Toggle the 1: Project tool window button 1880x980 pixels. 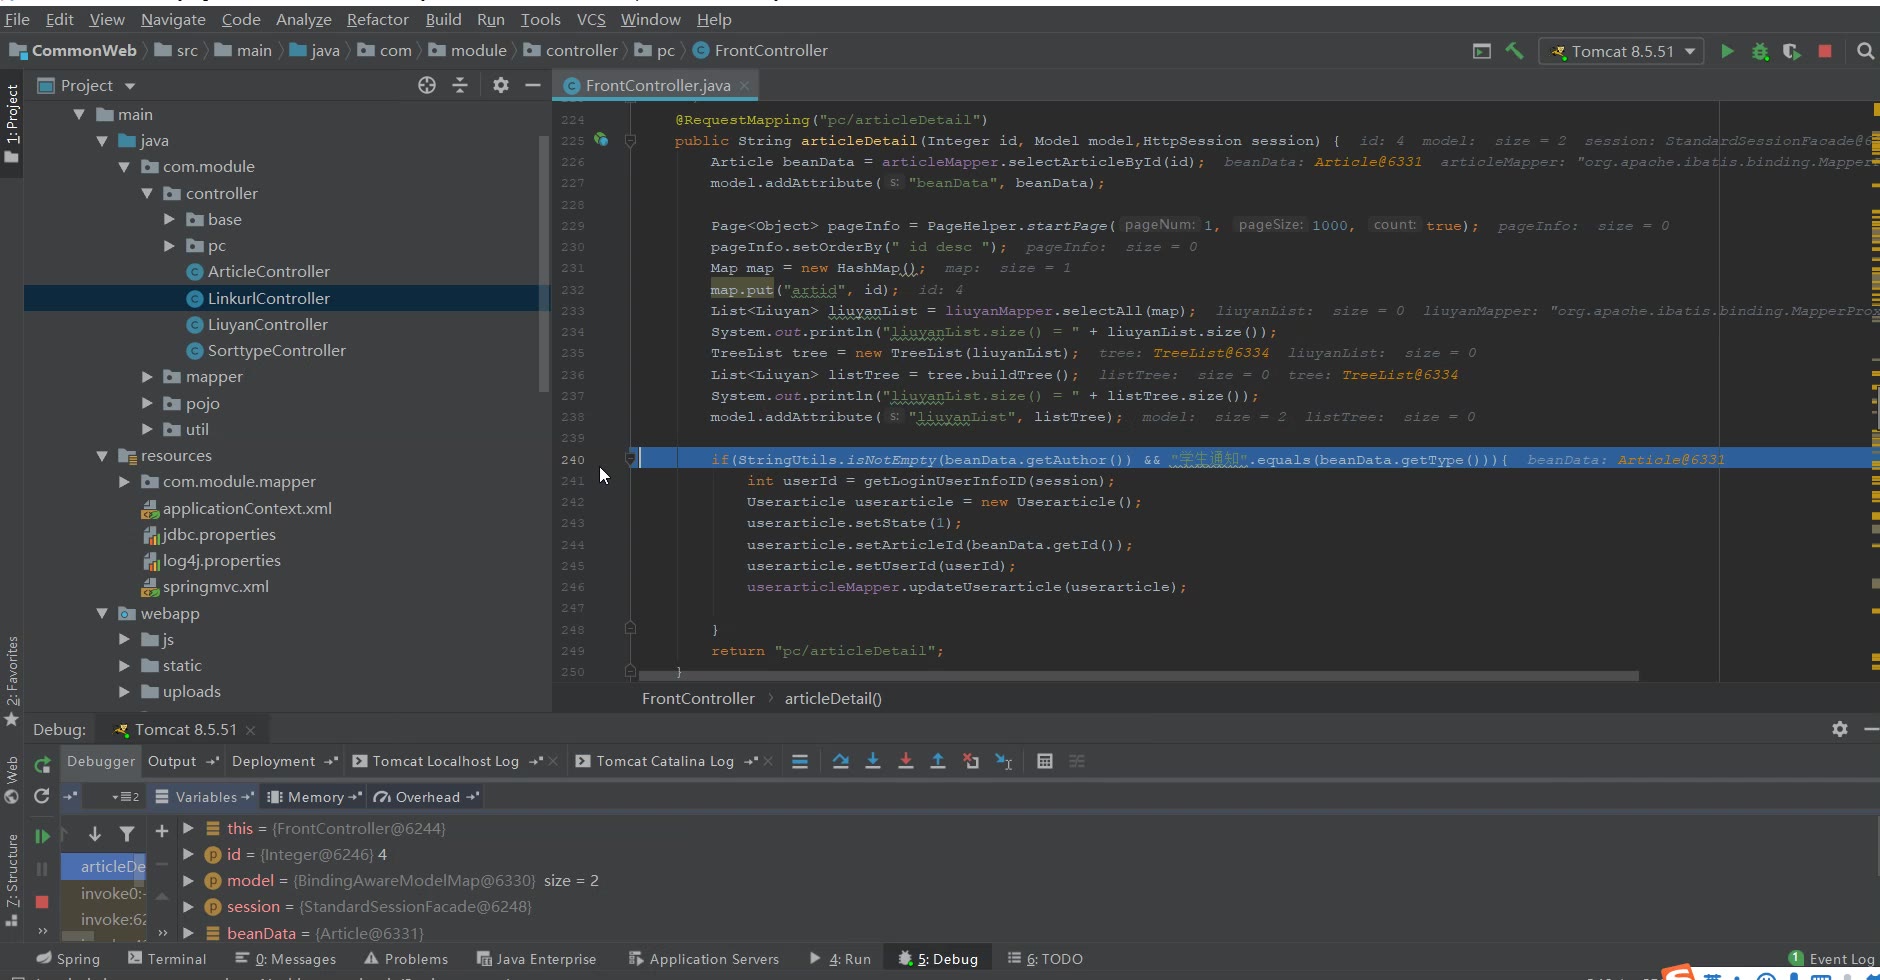[x=12, y=122]
